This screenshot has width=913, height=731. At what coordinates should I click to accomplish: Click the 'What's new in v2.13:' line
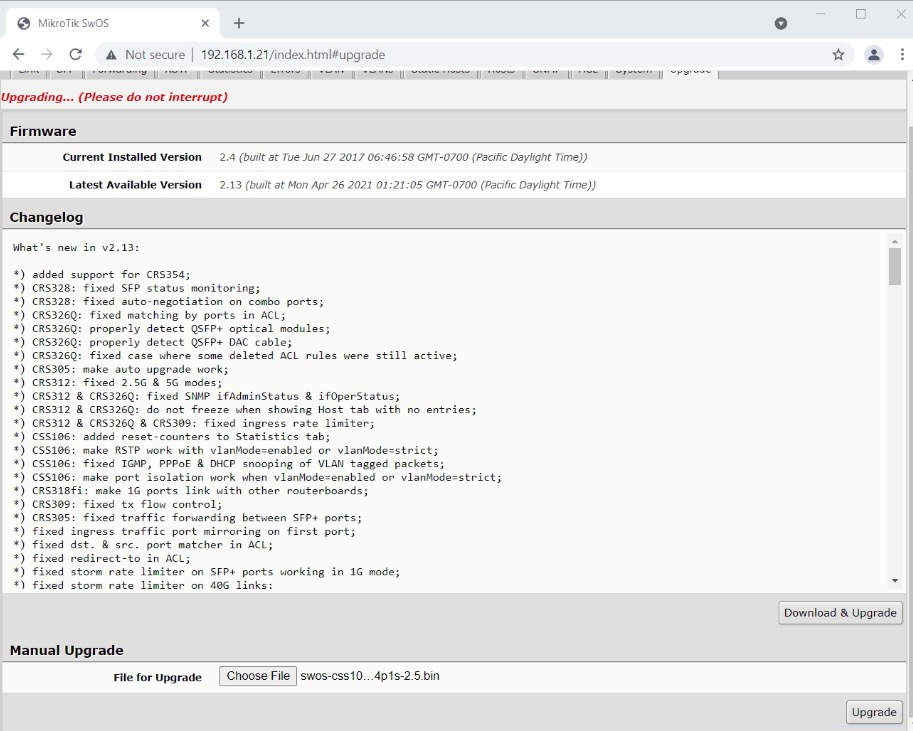[76, 248]
